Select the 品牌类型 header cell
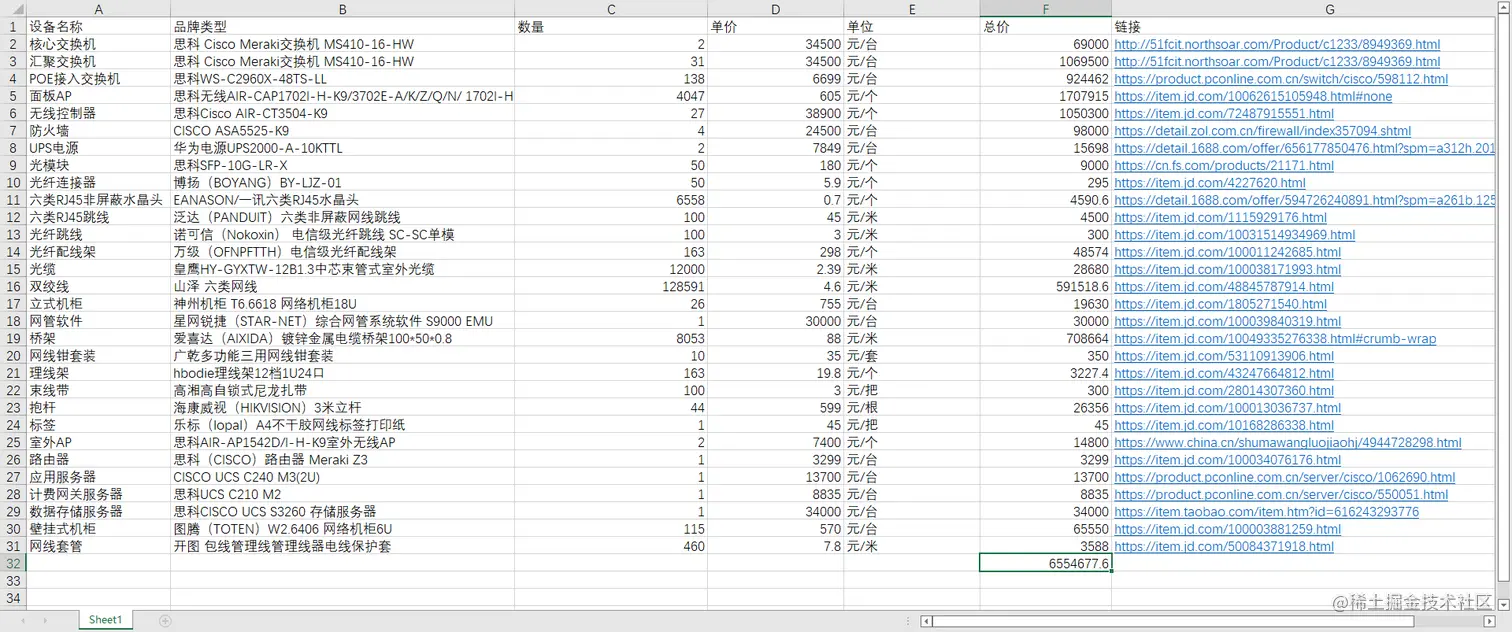1512x632 pixels. [x=342, y=27]
